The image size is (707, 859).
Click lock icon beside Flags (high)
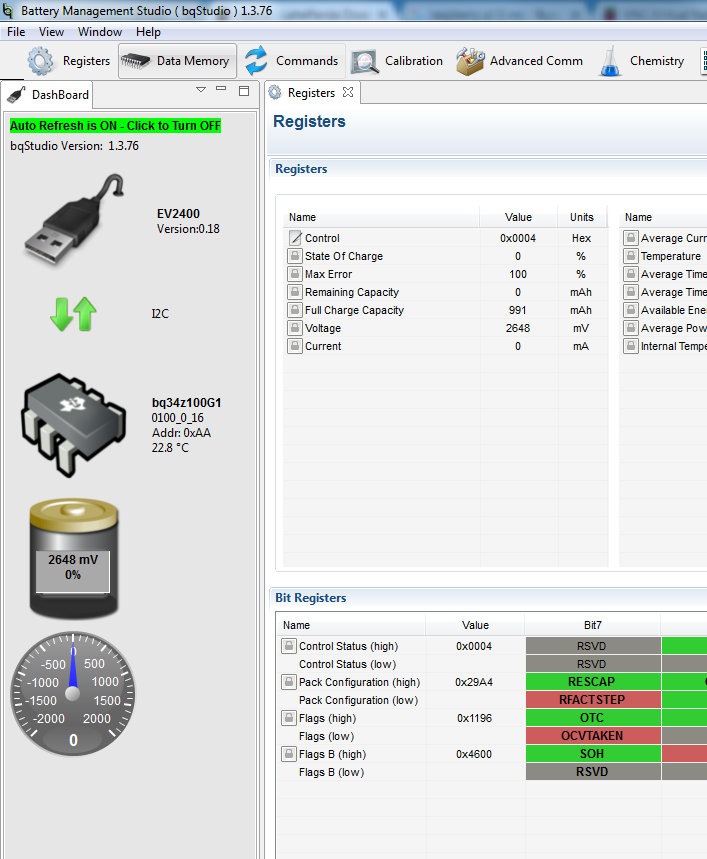(289, 718)
